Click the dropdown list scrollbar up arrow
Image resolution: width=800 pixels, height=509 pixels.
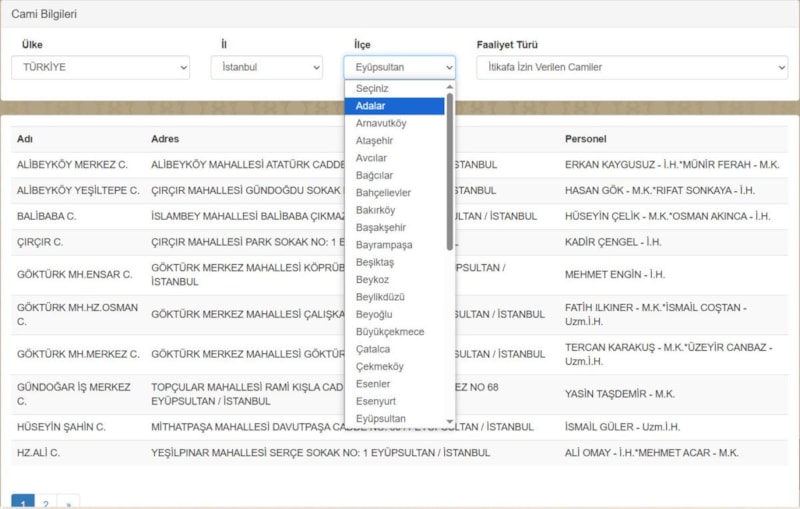pos(450,86)
